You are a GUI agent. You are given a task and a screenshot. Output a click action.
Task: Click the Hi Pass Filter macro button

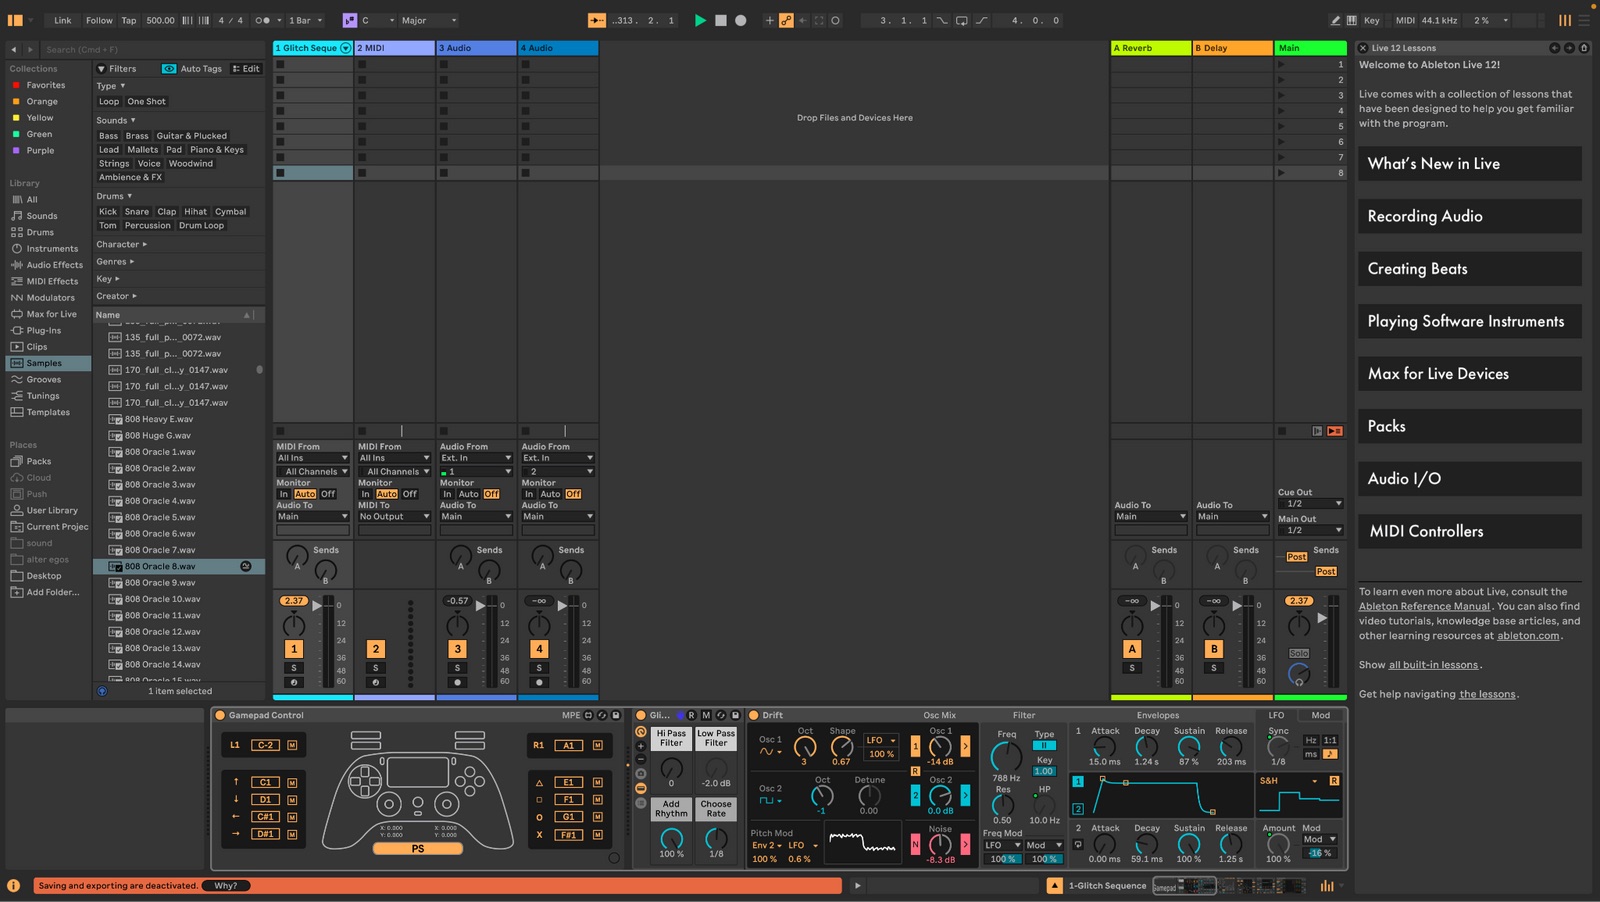click(672, 739)
